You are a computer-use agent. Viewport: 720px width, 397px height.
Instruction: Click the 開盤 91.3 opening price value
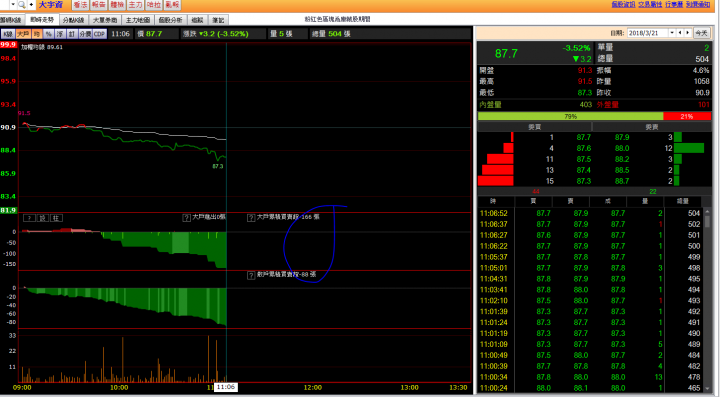pos(585,71)
